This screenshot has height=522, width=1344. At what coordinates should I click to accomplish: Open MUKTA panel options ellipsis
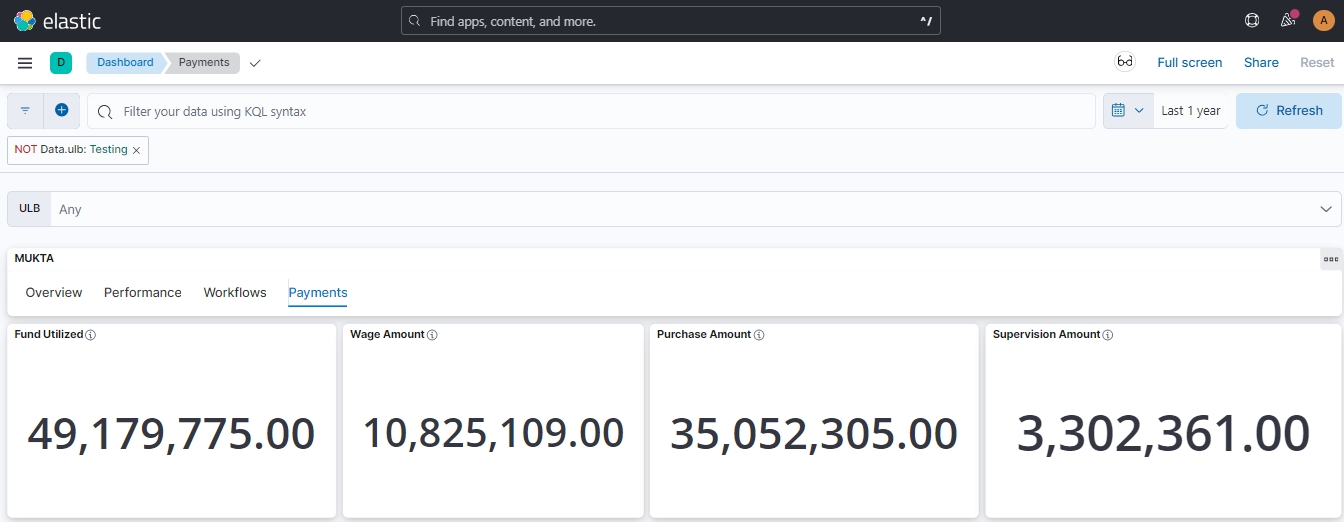[x=1330, y=259]
